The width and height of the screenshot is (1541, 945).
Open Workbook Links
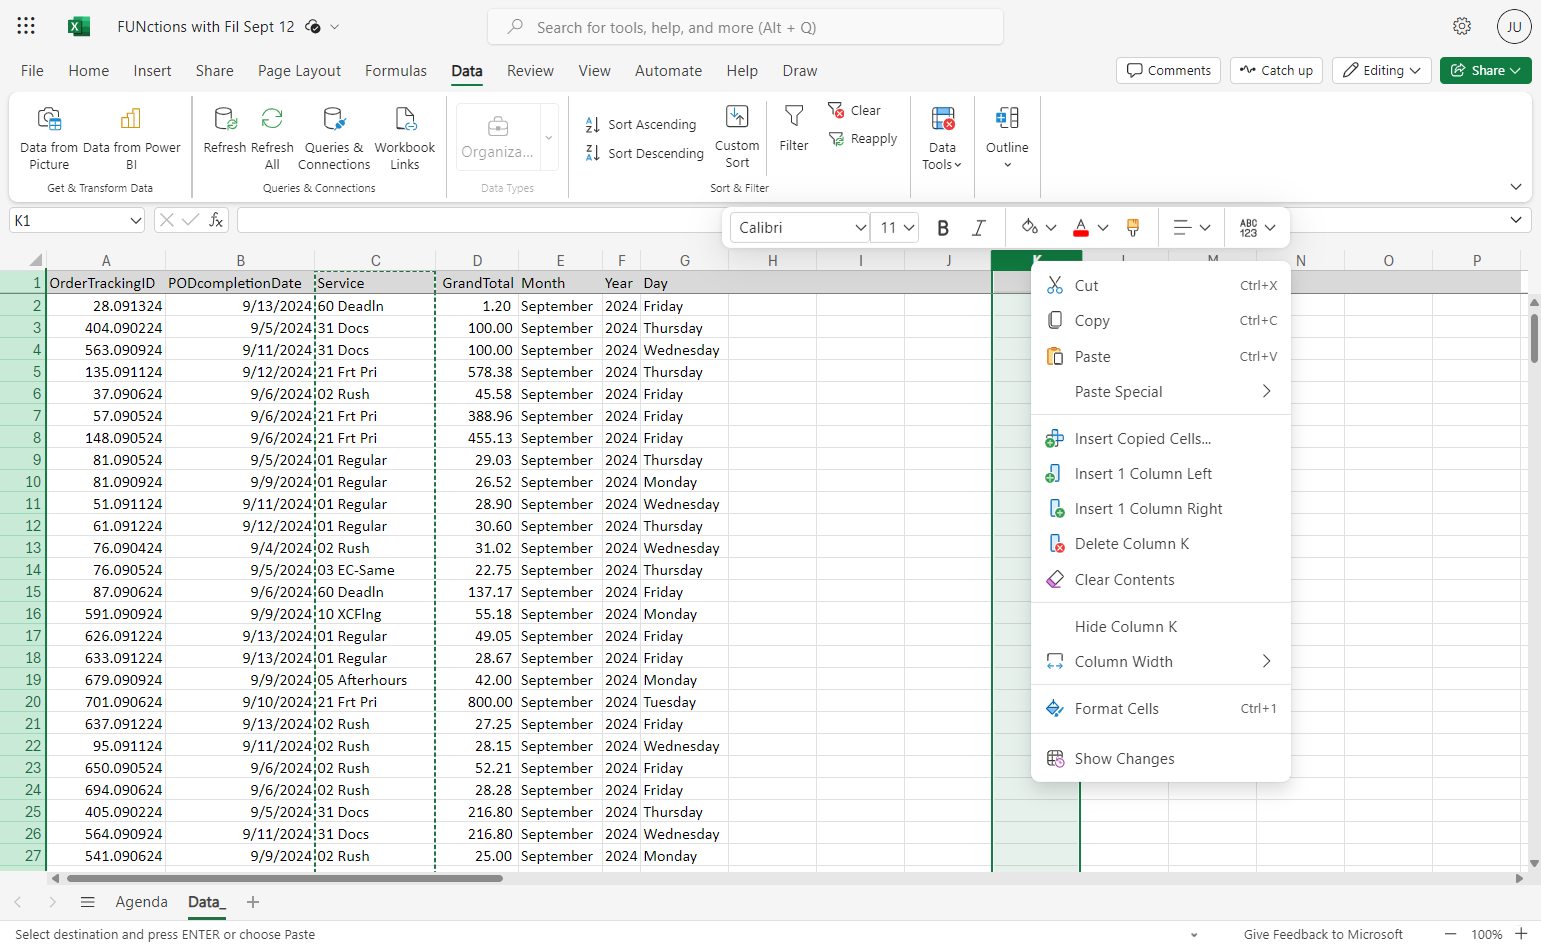(x=405, y=139)
